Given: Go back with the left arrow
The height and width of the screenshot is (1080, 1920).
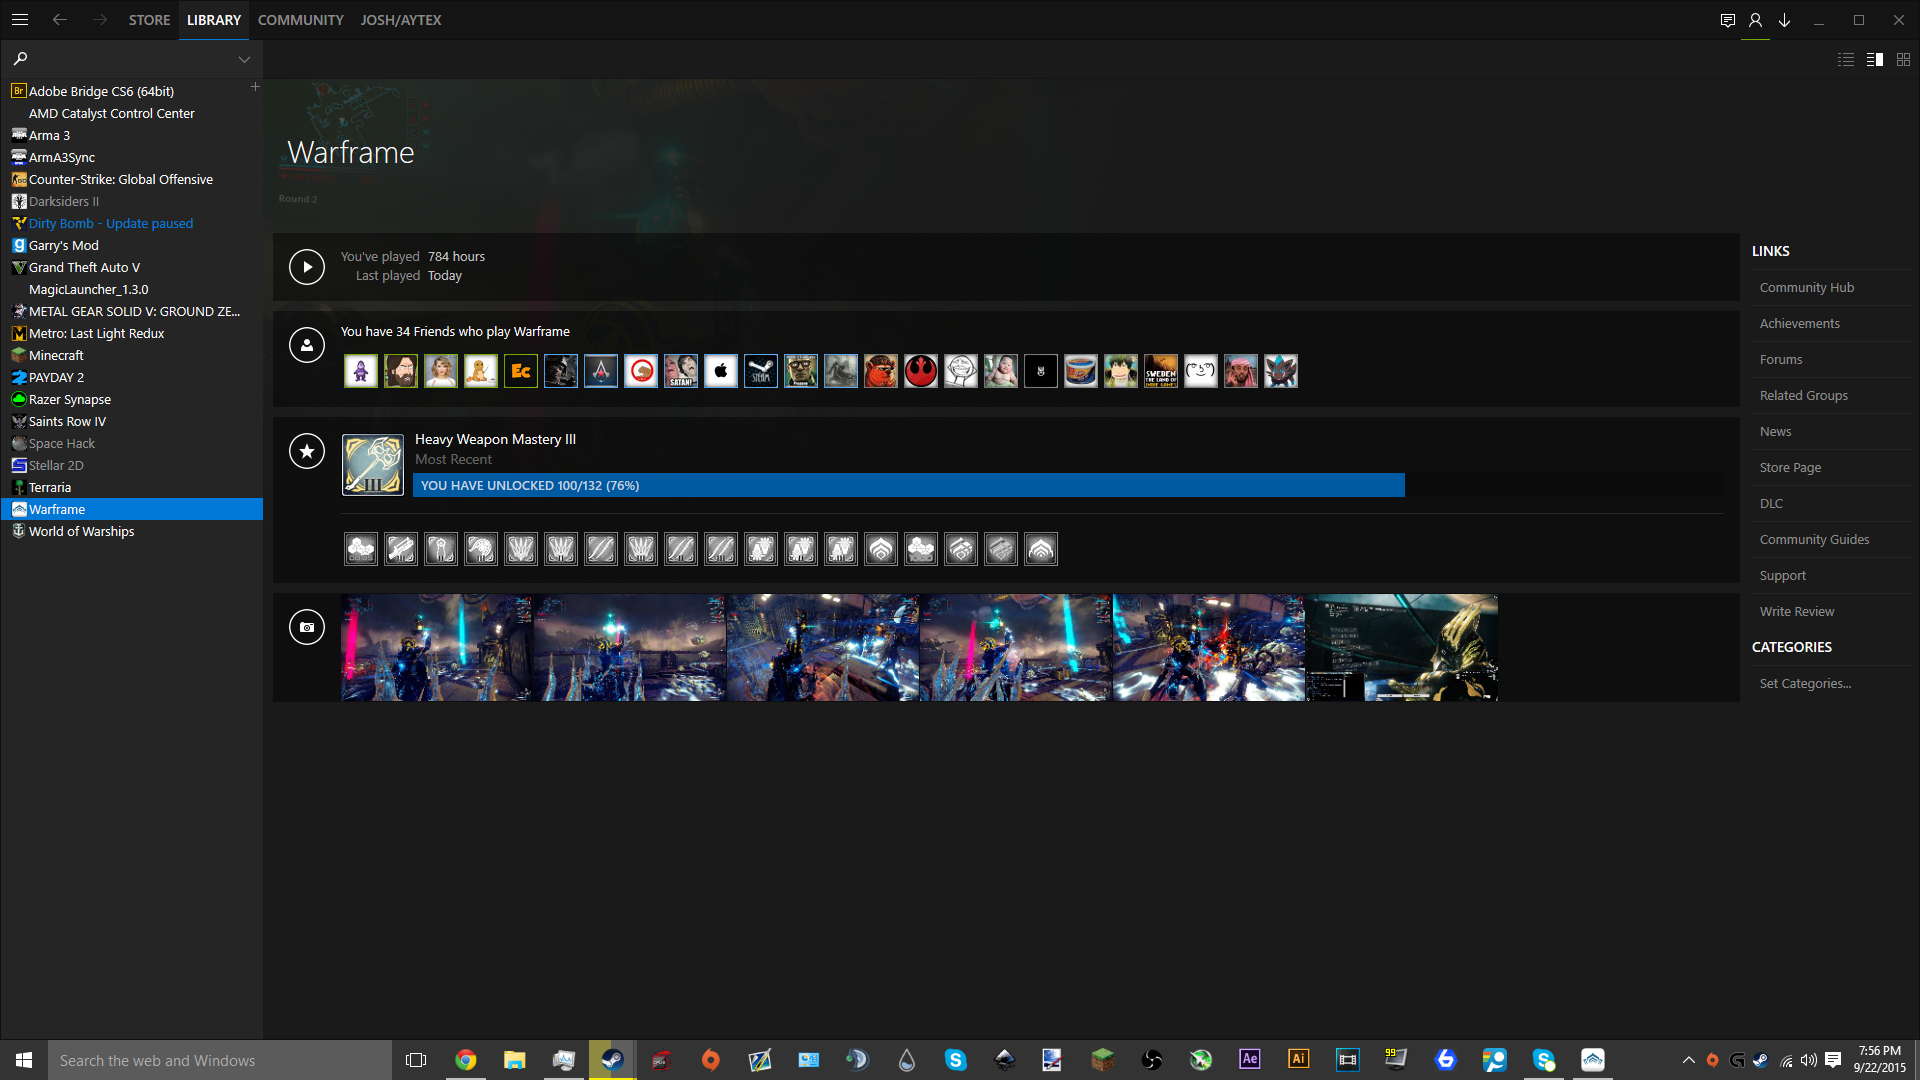Looking at the screenshot, I should coord(60,20).
